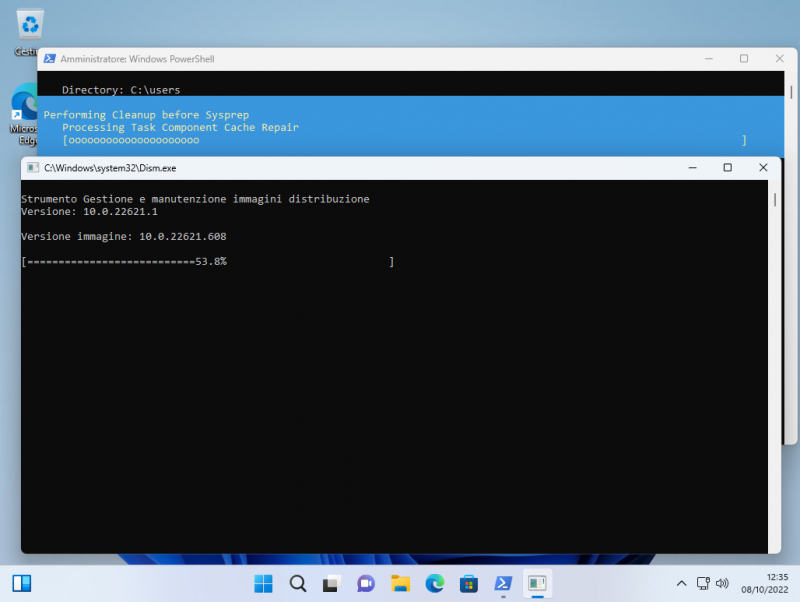Open the PowerShell window system menu
Viewport: 800px width, 602px height.
(x=51, y=59)
